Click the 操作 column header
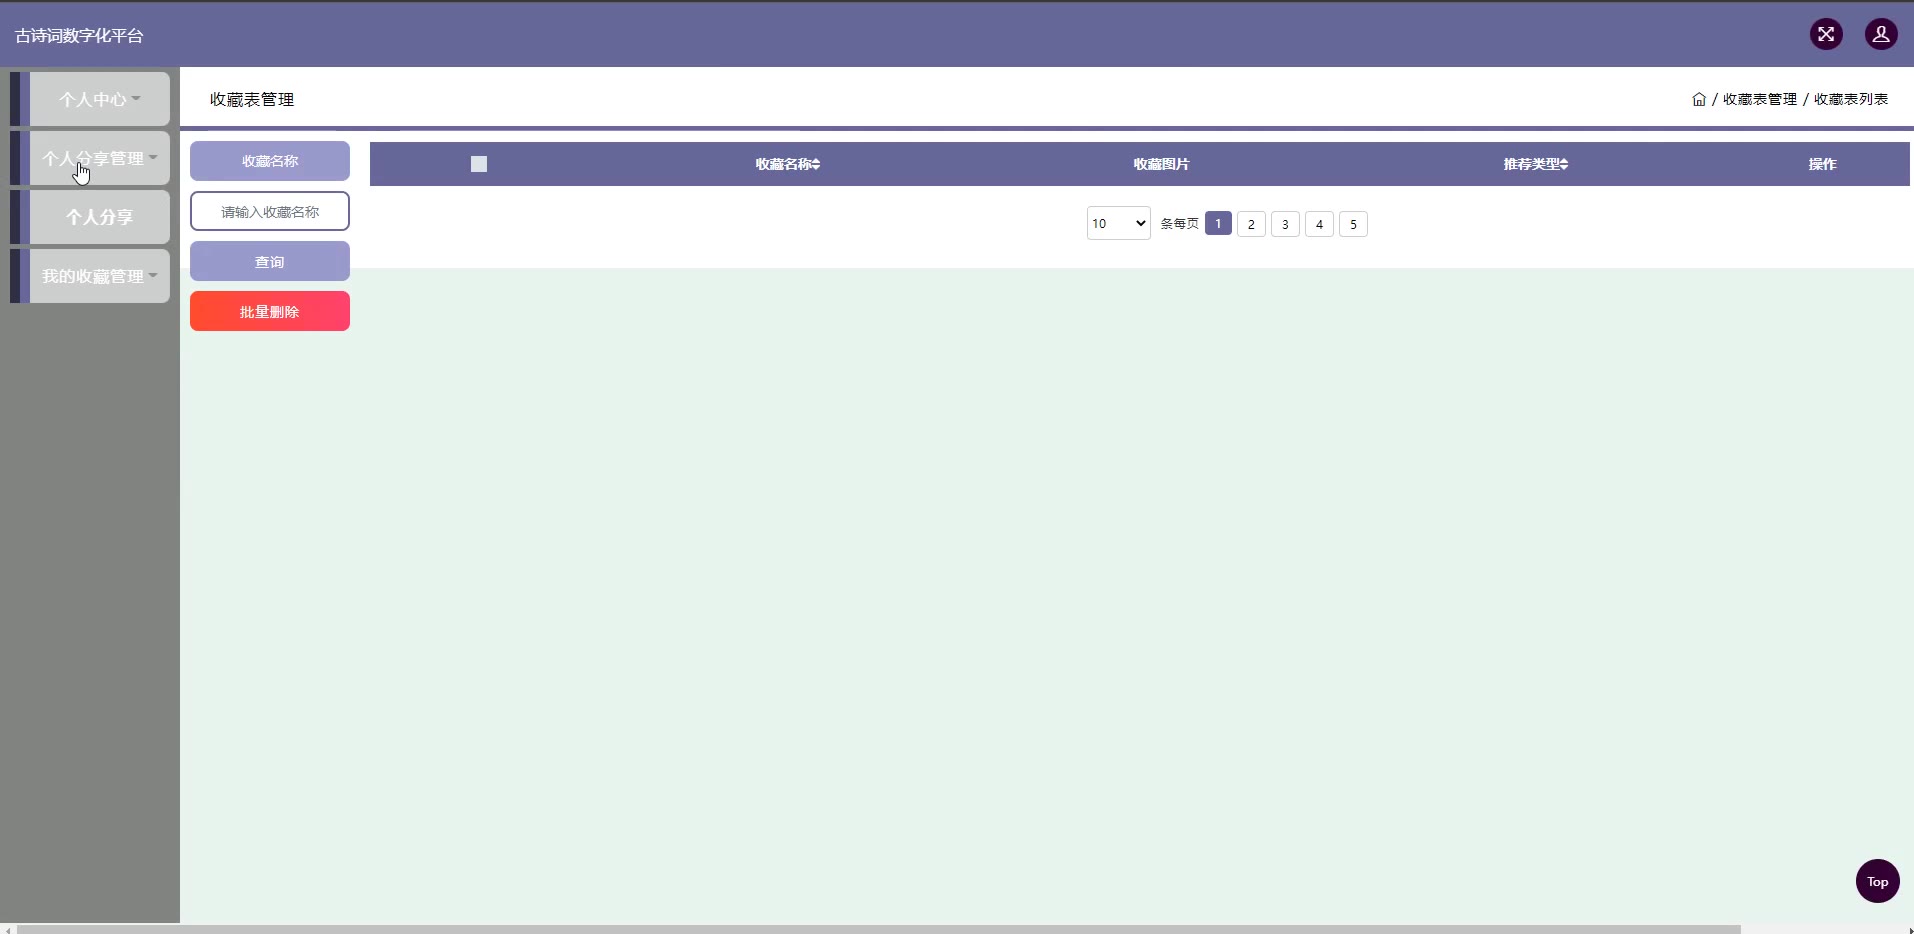This screenshot has height=934, width=1914. point(1822,164)
